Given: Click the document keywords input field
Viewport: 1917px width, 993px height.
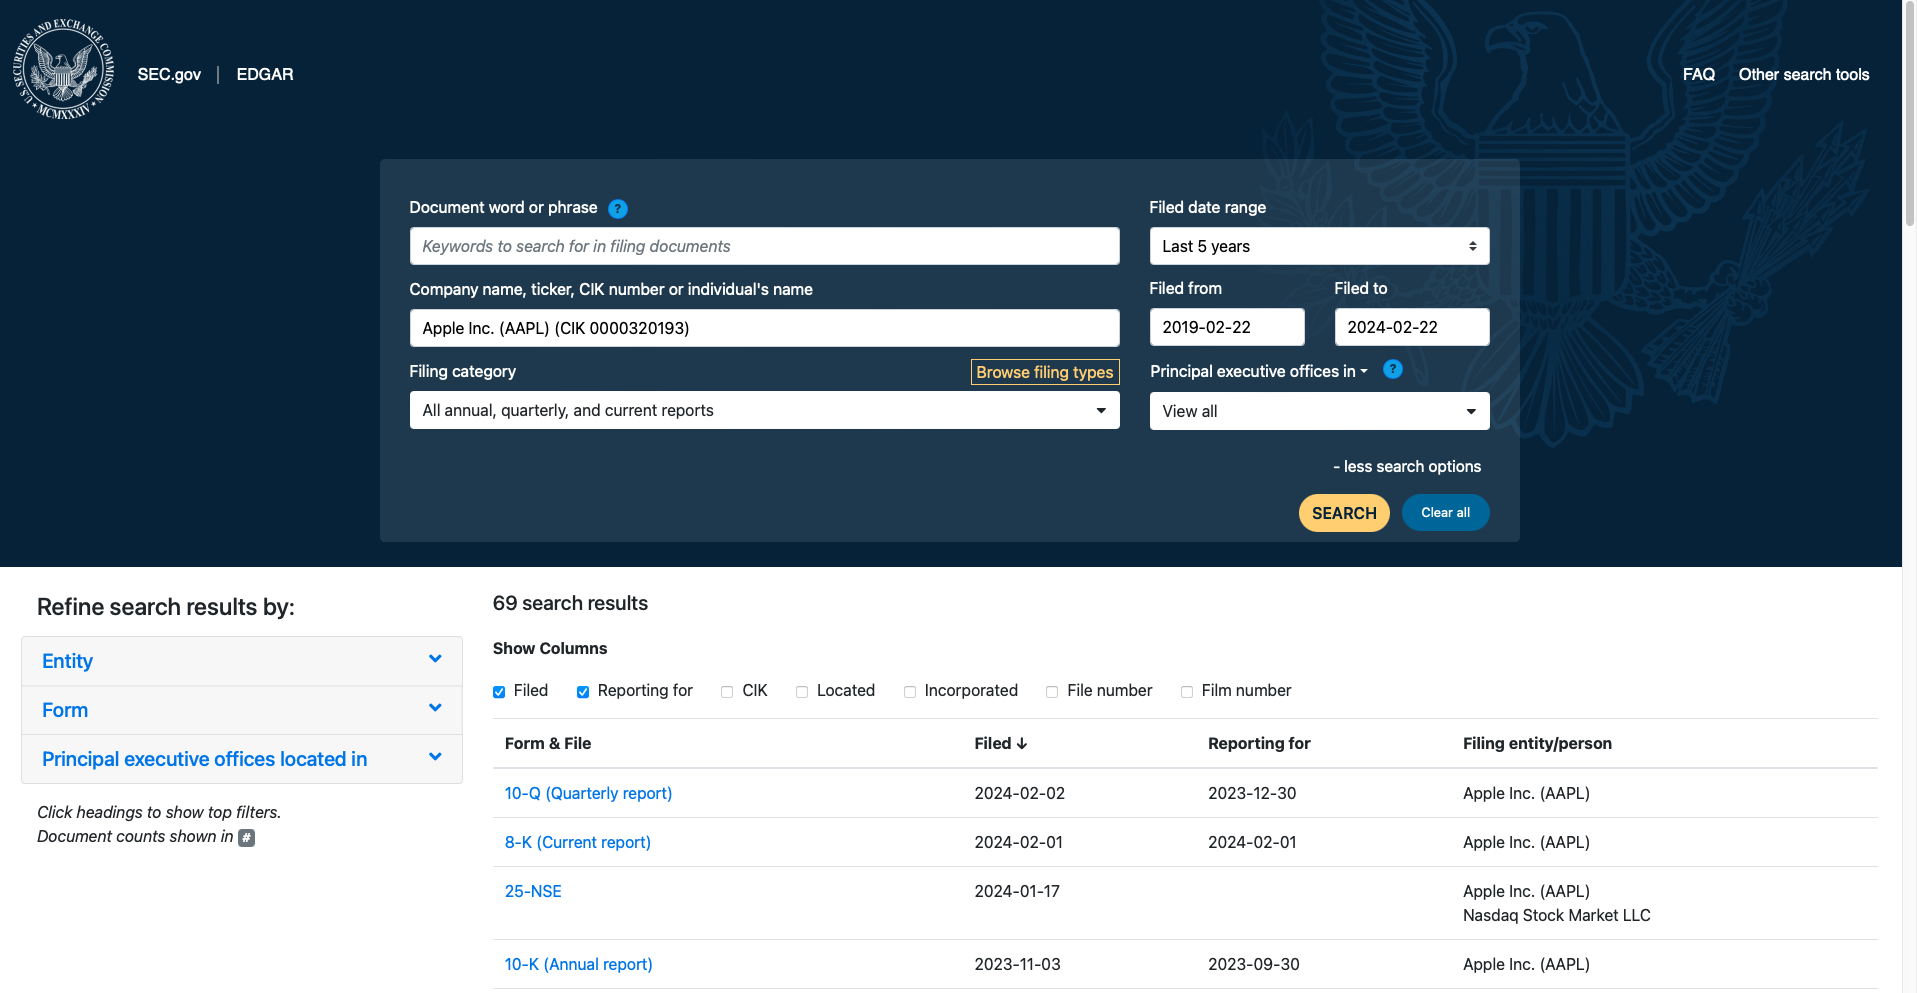Looking at the screenshot, I should (764, 247).
